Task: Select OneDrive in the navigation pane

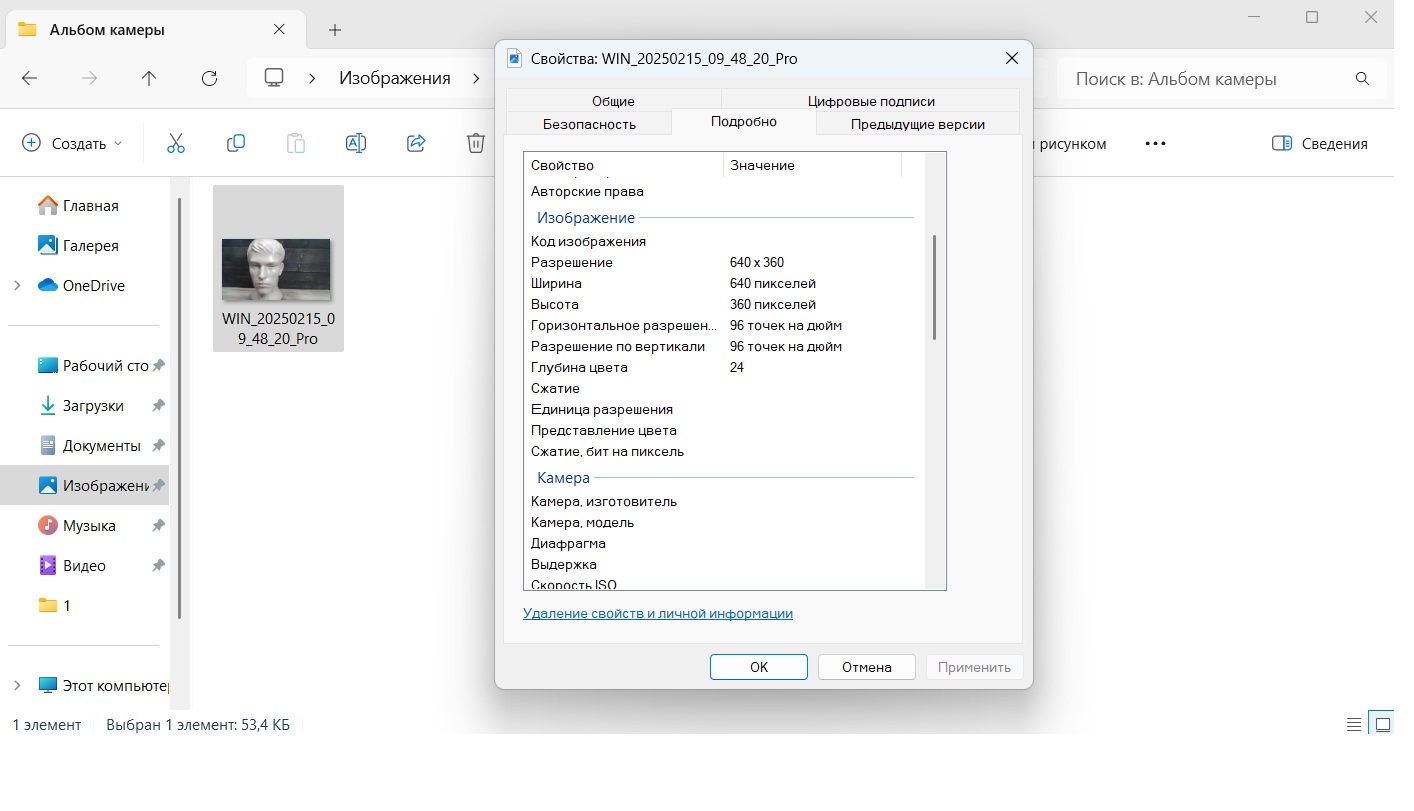Action: click(81, 286)
